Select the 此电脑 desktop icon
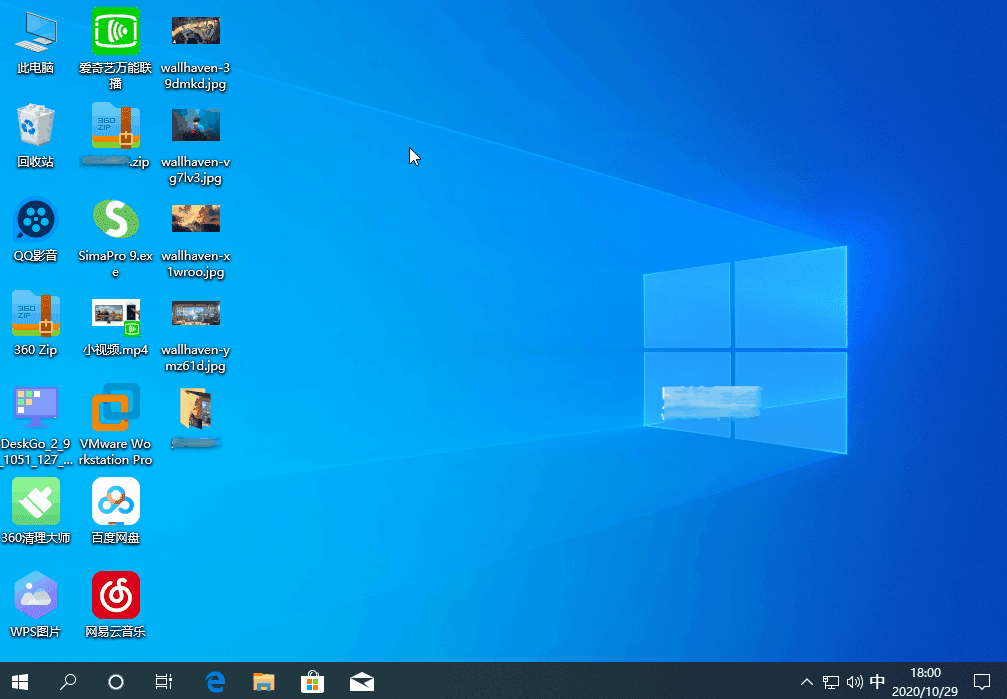Screen dimensions: 1007x699 pyautogui.click(x=35, y=42)
